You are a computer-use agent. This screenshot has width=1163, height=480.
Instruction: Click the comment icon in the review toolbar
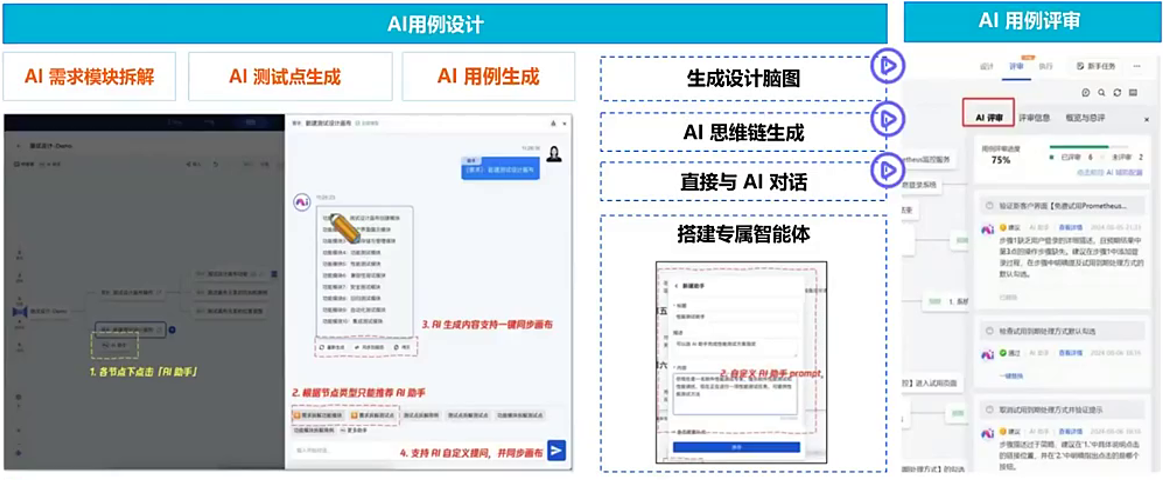pyautogui.click(x=1087, y=93)
